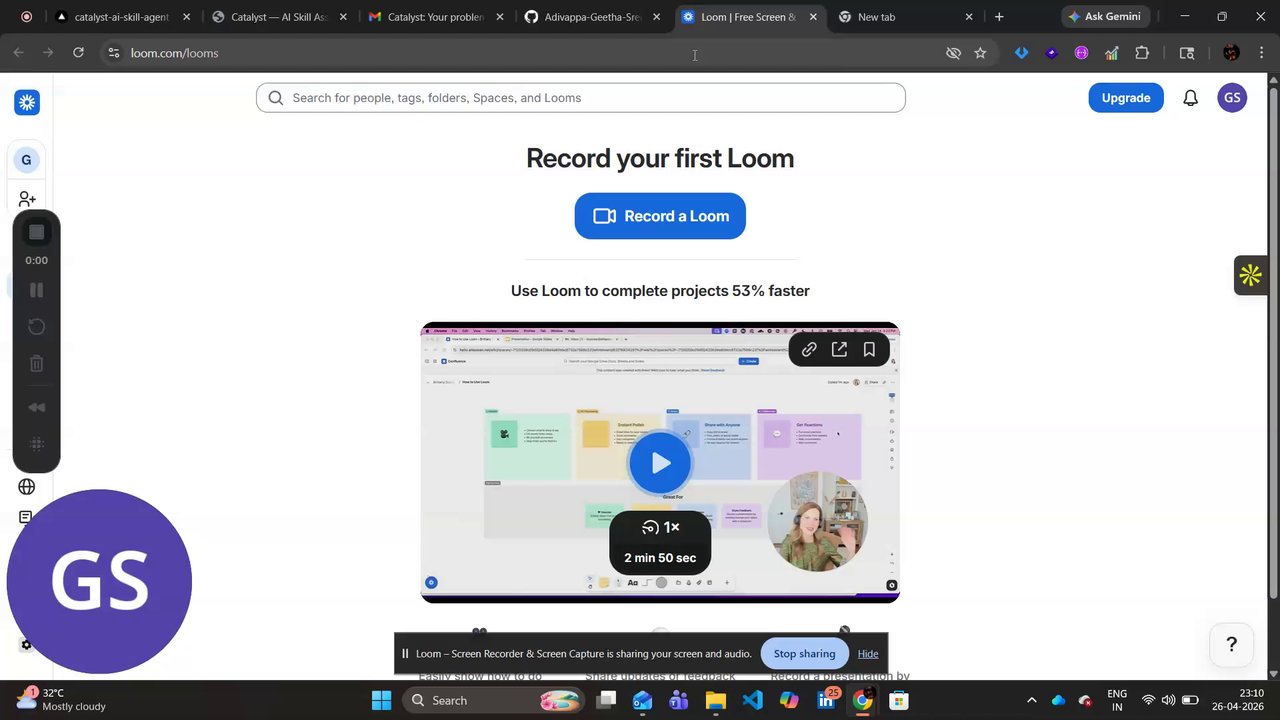1280x720 pixels.
Task: Click the invite people icon in the sidebar
Action: 27,200
